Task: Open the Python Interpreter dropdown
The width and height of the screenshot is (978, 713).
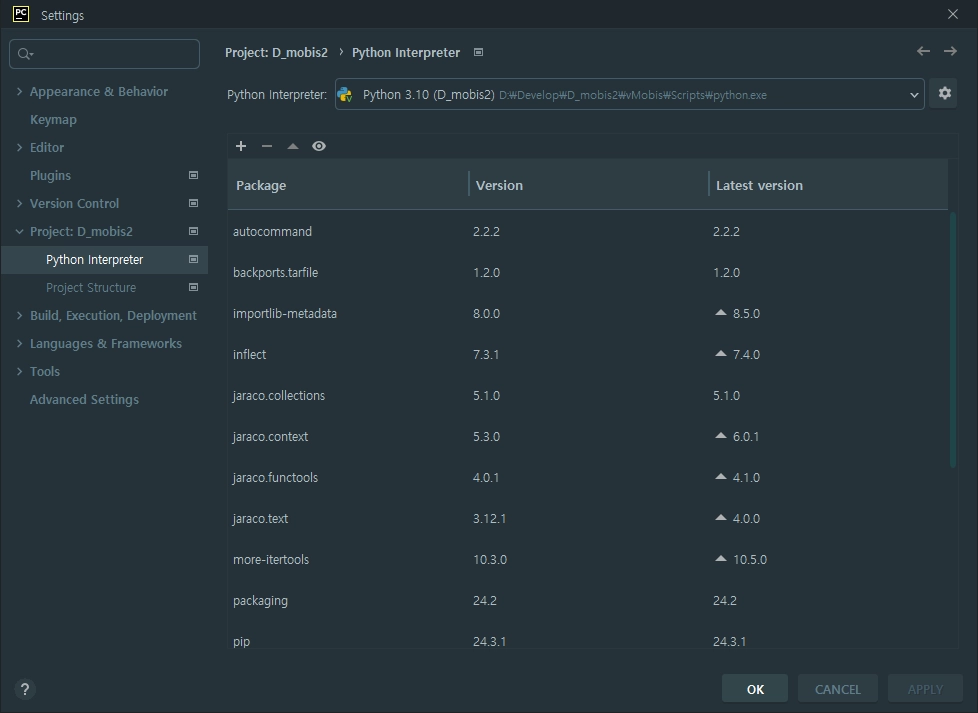Action: click(x=629, y=94)
